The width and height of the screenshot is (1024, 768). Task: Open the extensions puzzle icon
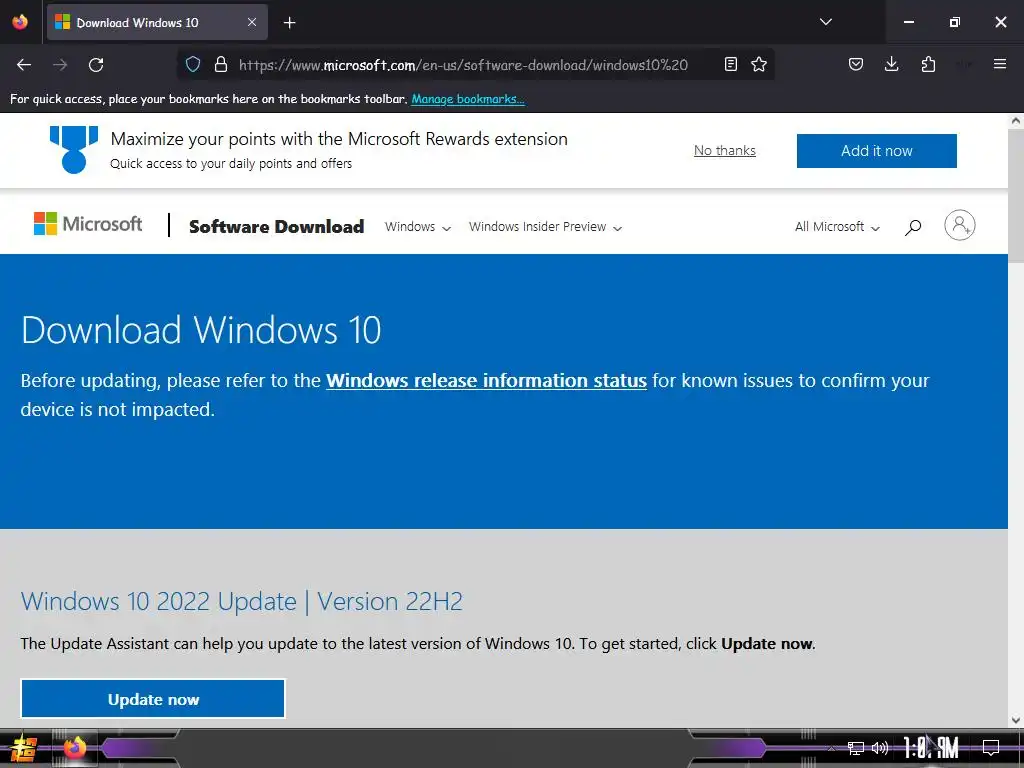point(928,64)
